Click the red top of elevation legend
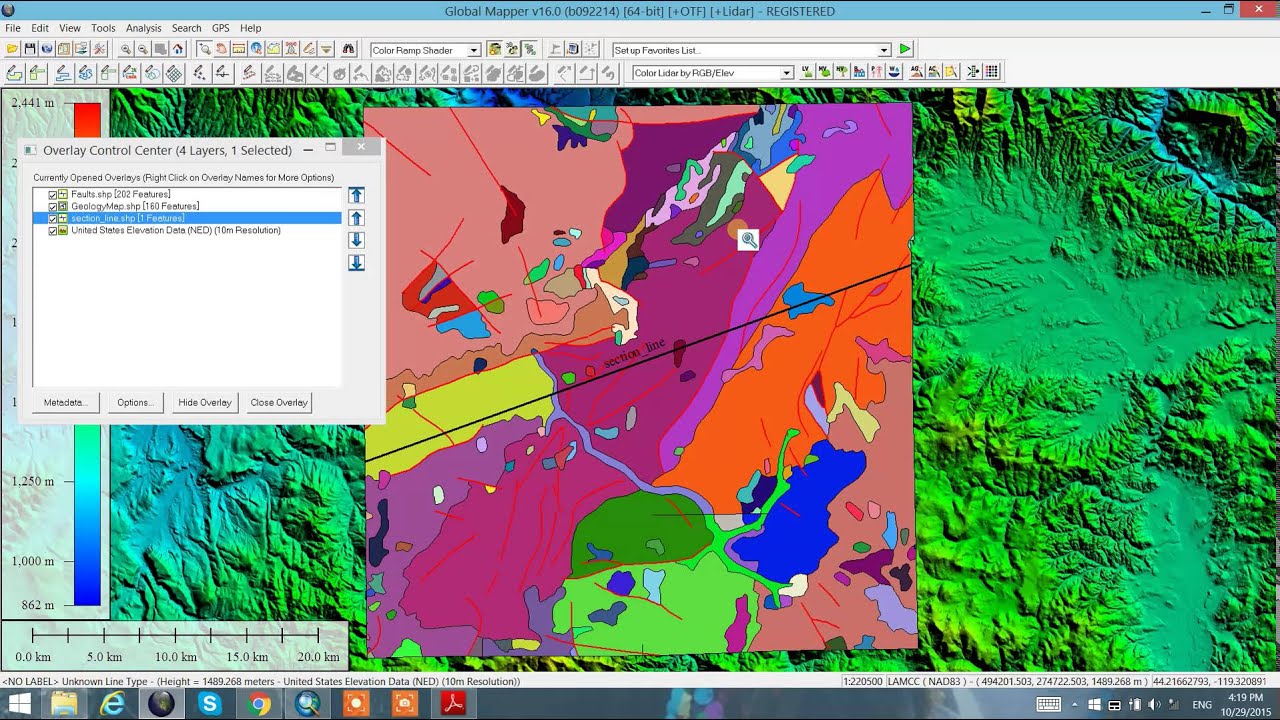Viewport: 1280px width, 720px height. tap(87, 115)
